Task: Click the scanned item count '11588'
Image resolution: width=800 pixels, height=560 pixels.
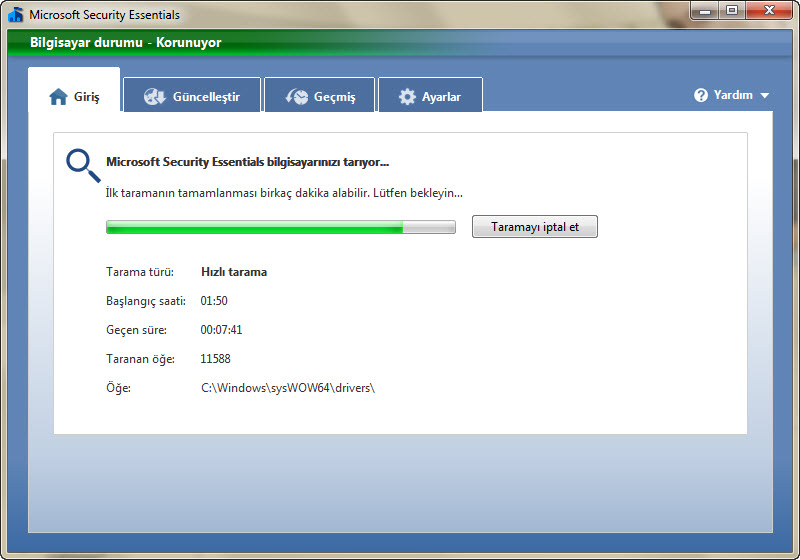Action: coord(215,359)
